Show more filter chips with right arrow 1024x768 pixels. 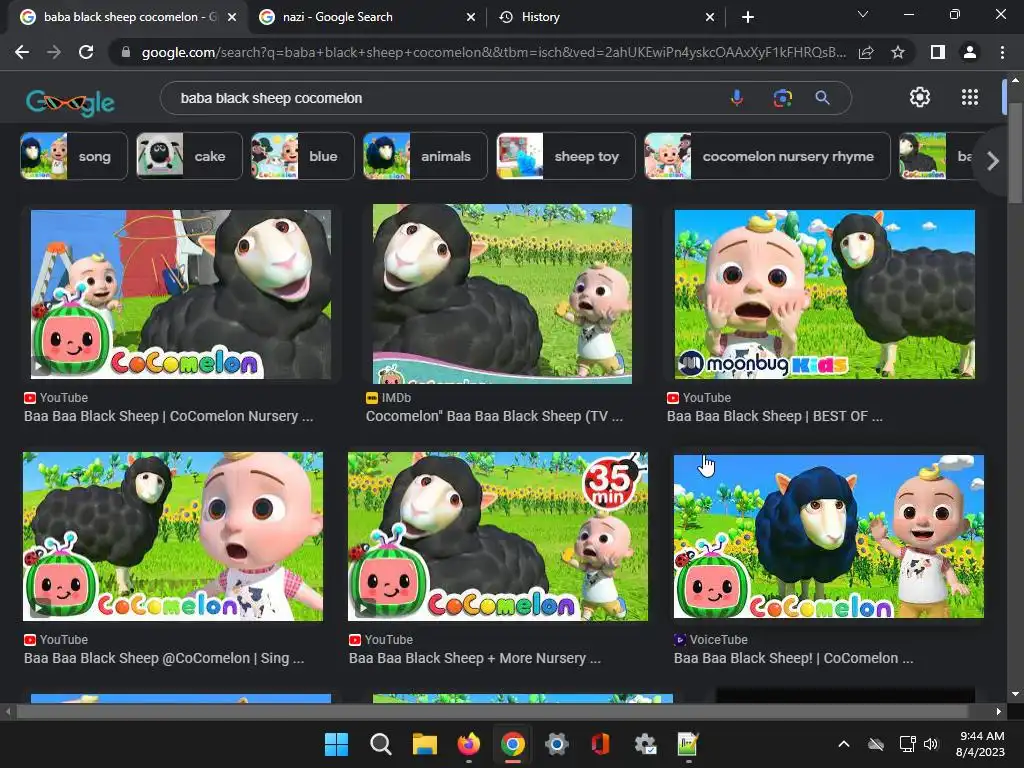tap(993, 161)
